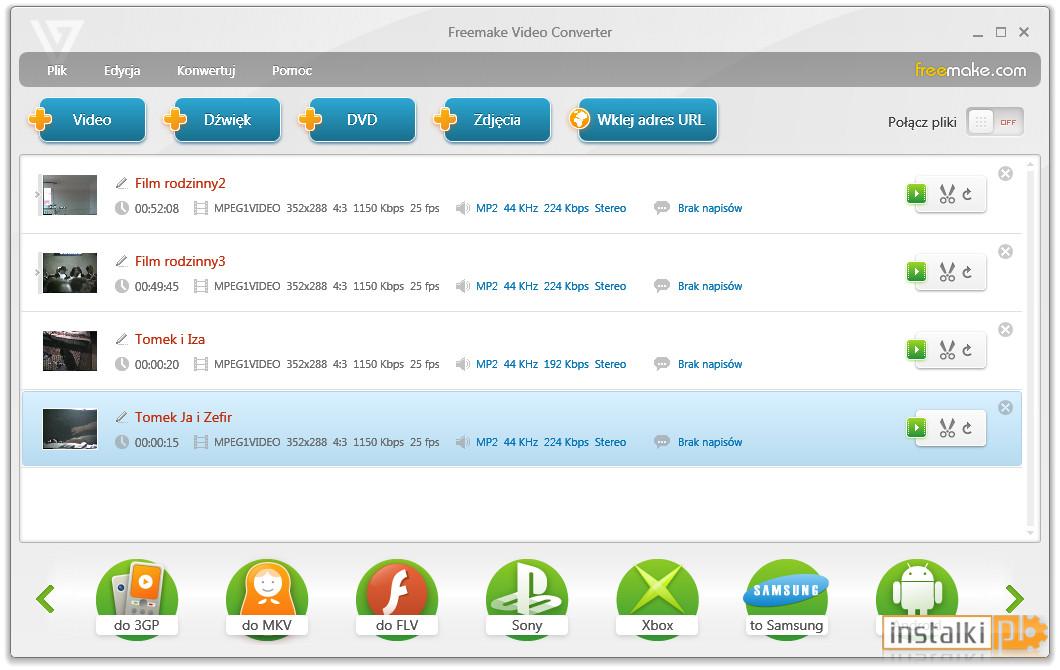This screenshot has width=1060, height=670.
Task: Show previous output formats with left arrow
Action: click(45, 599)
